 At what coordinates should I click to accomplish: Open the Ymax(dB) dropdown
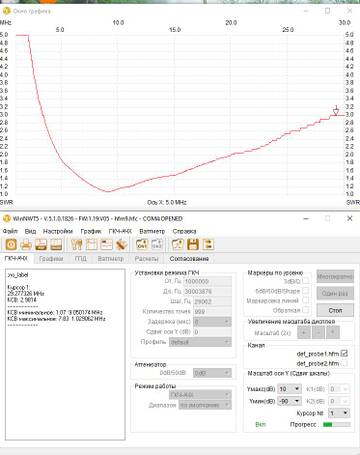[289, 389]
